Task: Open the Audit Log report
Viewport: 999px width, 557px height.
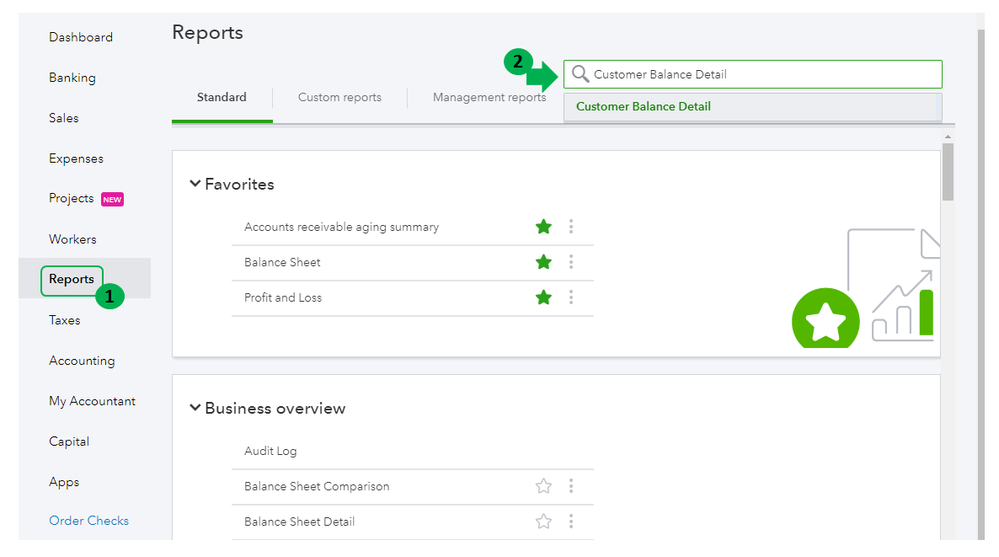Action: (271, 451)
